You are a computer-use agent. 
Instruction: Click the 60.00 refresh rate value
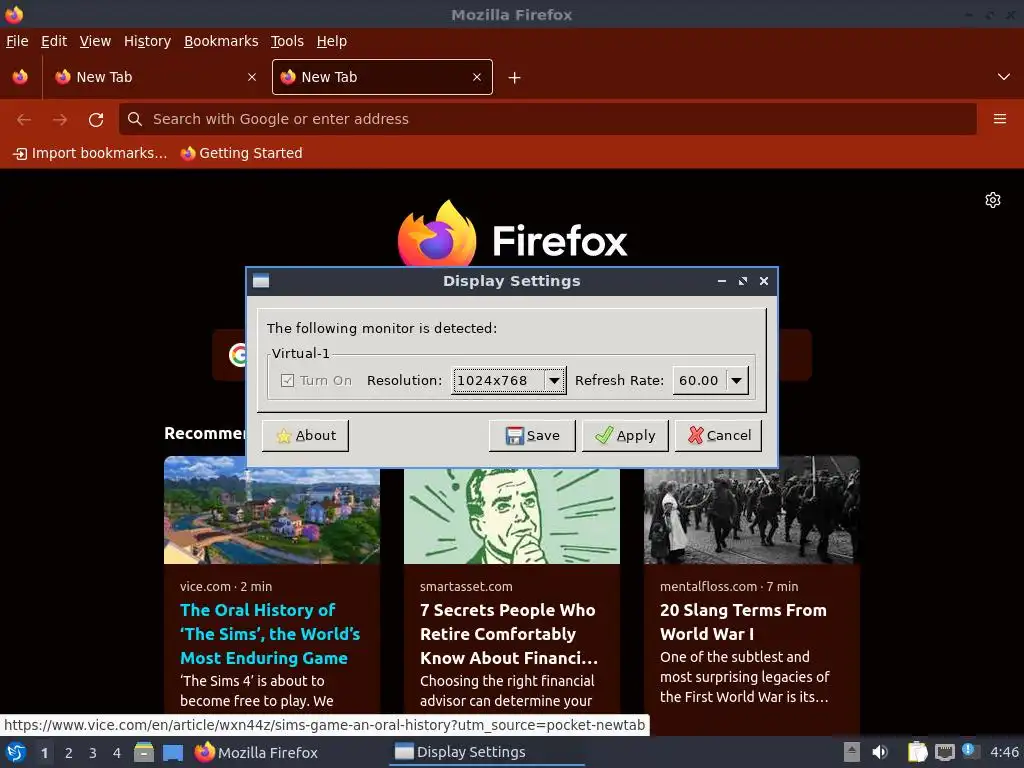[699, 380]
